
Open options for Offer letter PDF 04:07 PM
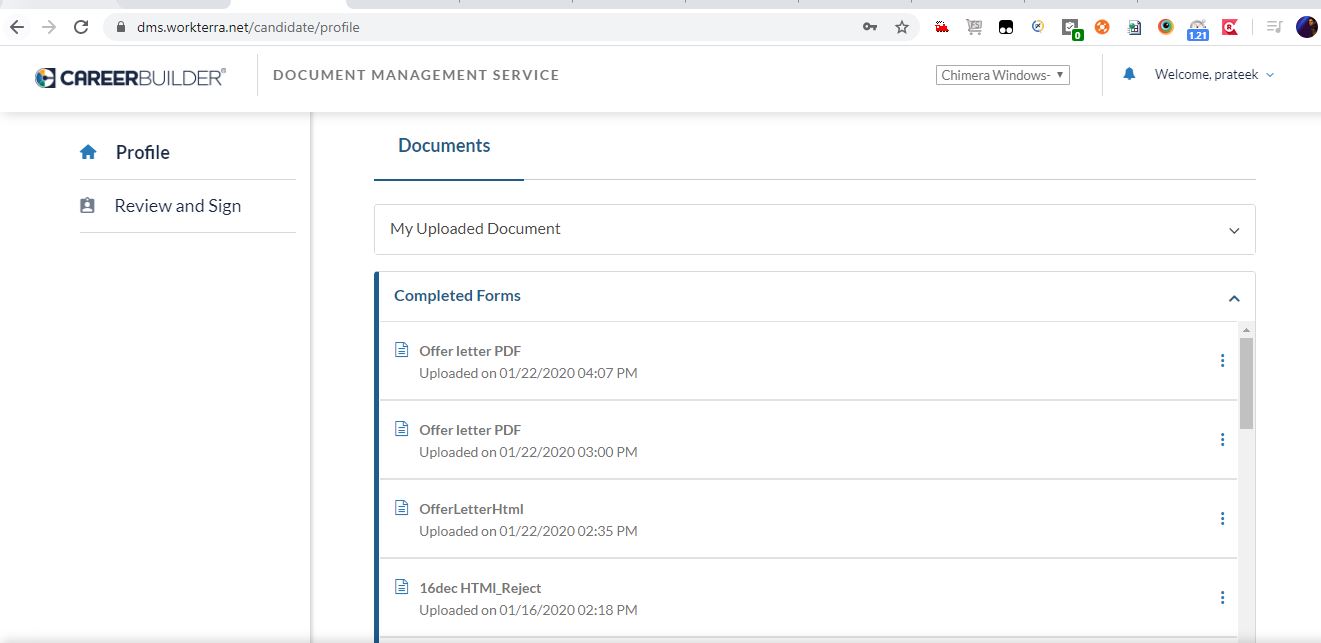point(1222,361)
